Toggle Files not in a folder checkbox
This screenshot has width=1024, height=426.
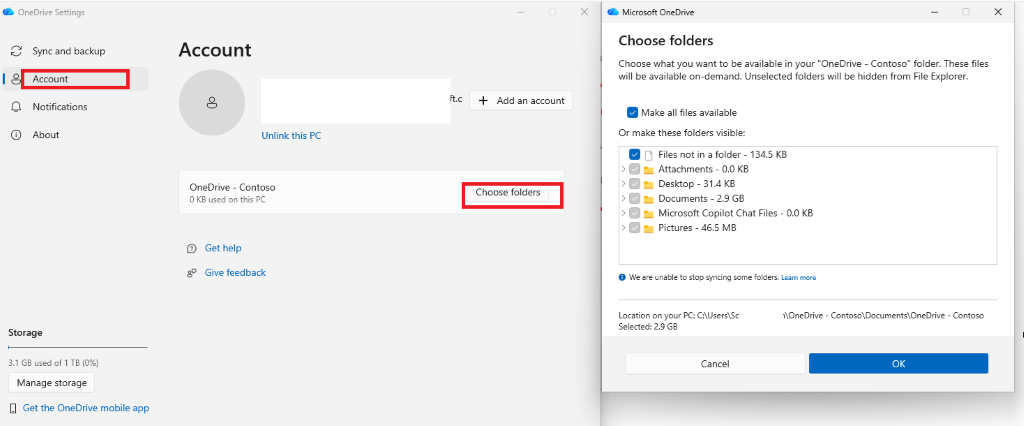[634, 155]
